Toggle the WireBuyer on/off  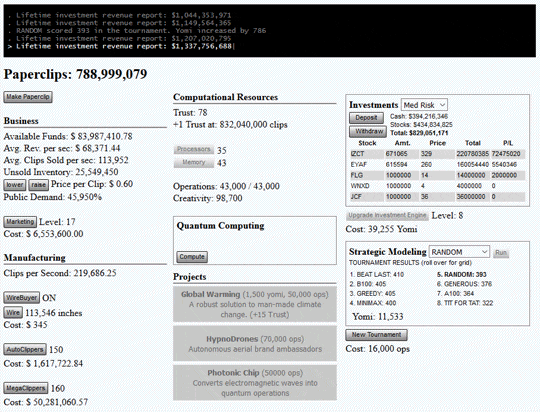coord(21,298)
